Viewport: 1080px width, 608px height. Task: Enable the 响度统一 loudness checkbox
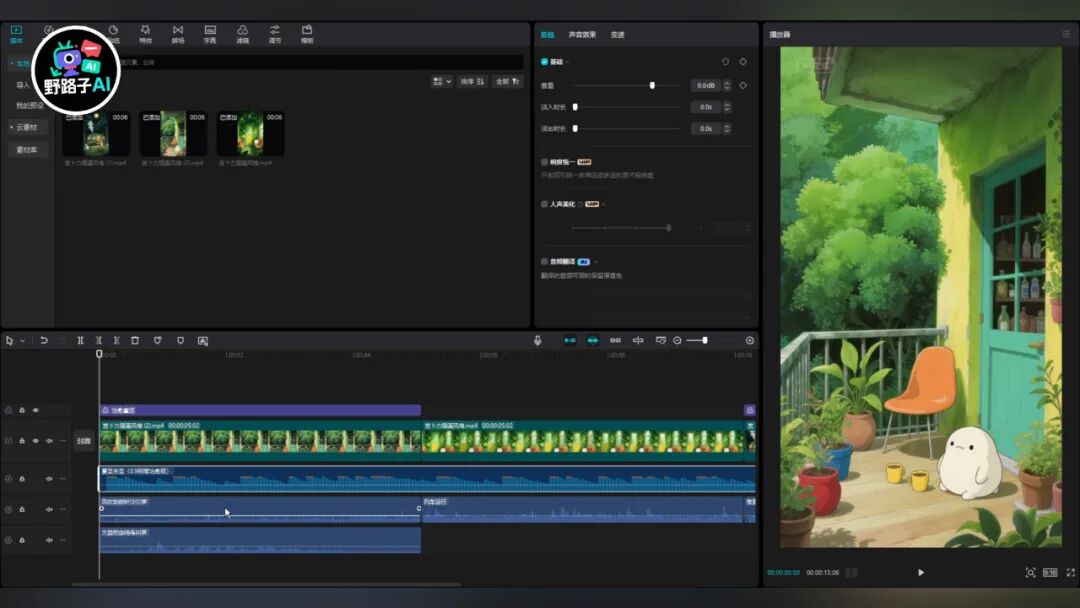point(544,162)
